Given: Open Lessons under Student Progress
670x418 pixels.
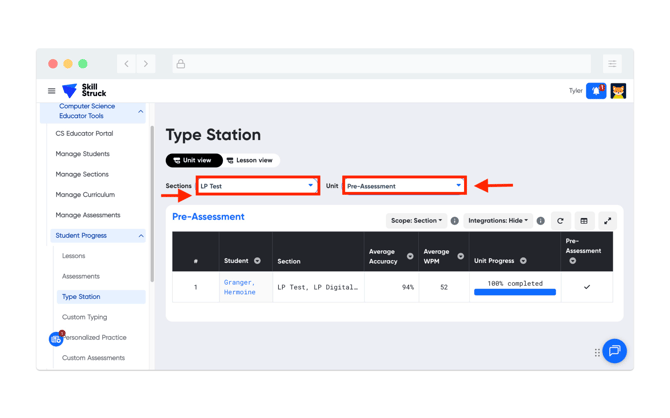Looking at the screenshot, I should click(x=73, y=256).
